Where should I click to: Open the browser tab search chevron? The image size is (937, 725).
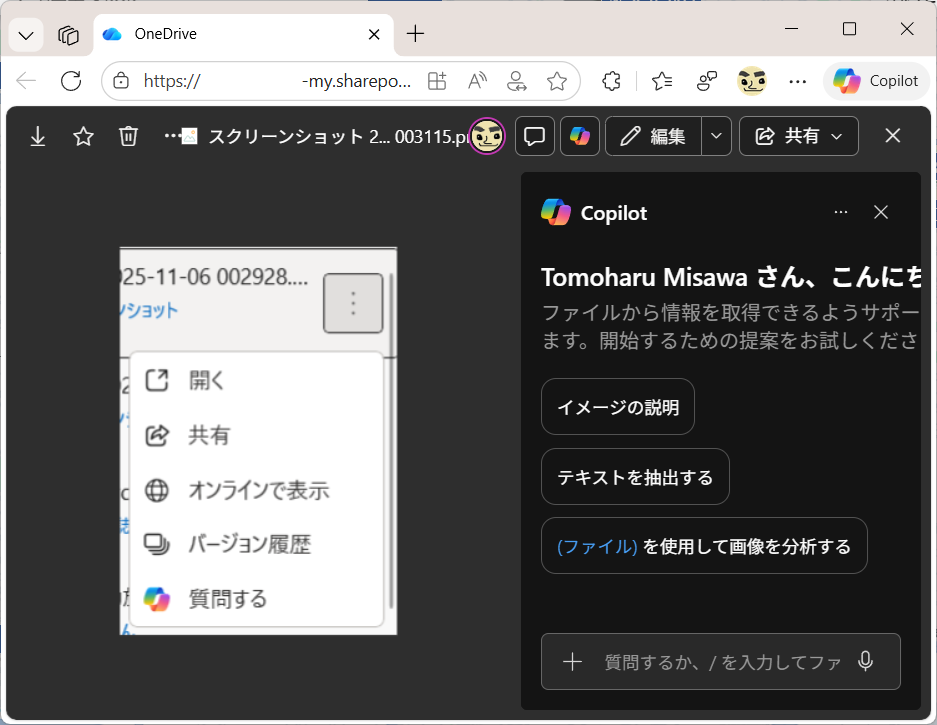[26, 35]
